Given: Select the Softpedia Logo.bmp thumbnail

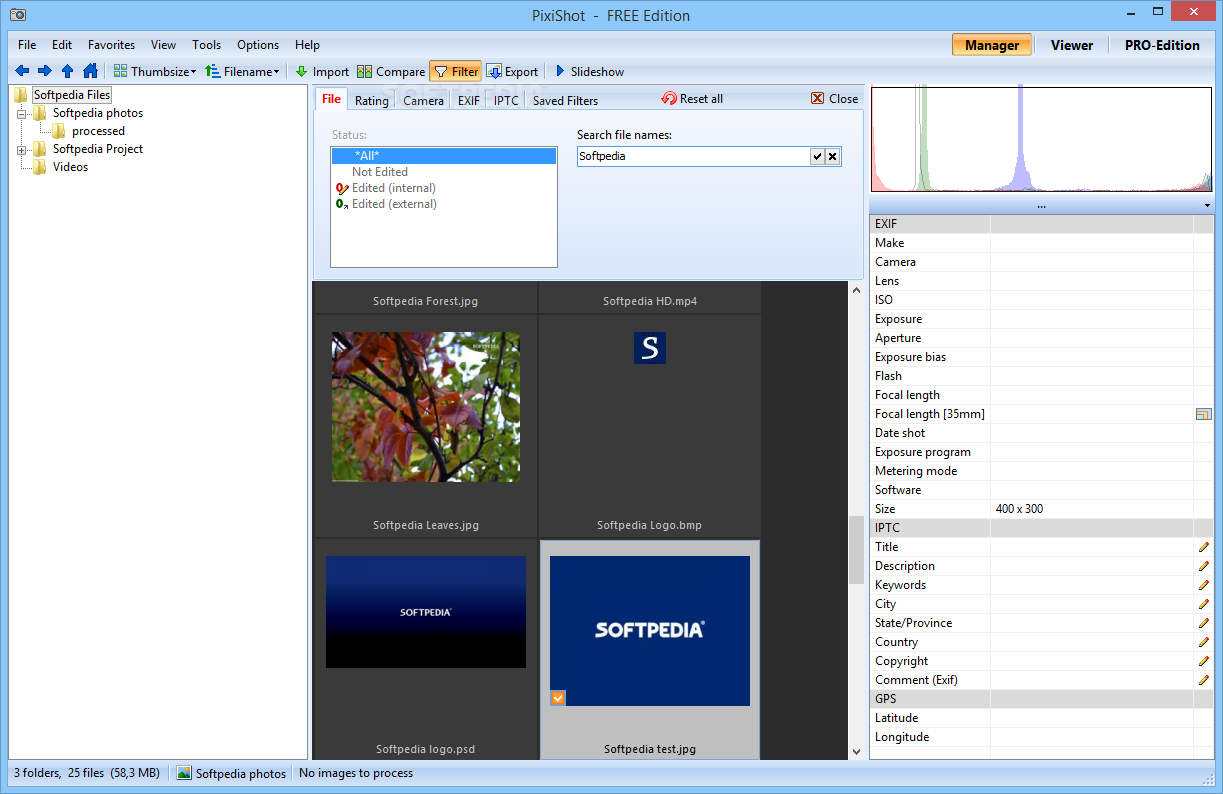Looking at the screenshot, I should 650,348.
